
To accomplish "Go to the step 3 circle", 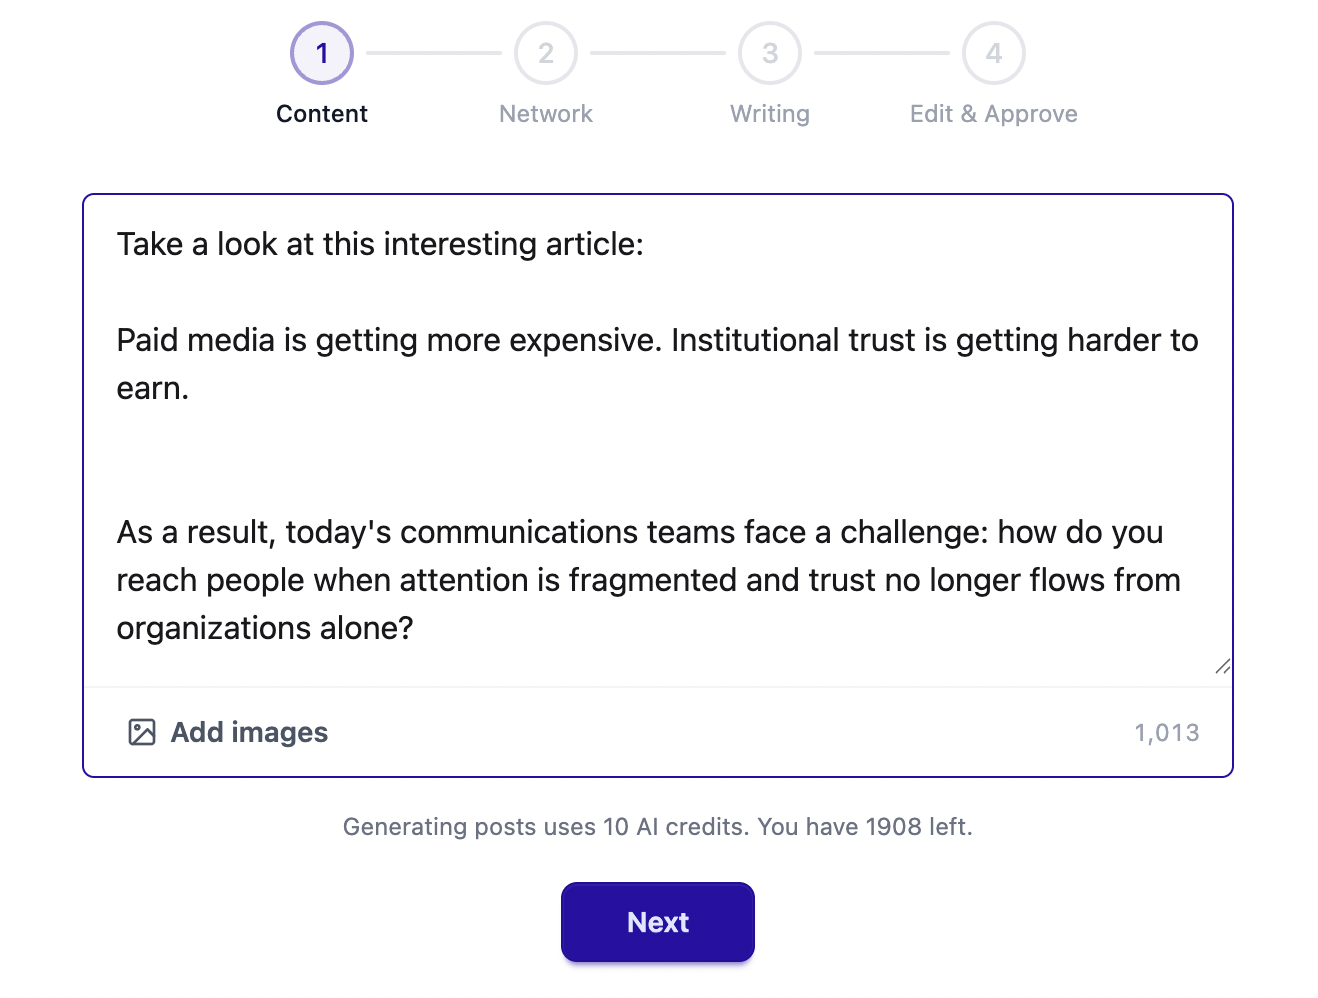I will pyautogui.click(x=770, y=53).
